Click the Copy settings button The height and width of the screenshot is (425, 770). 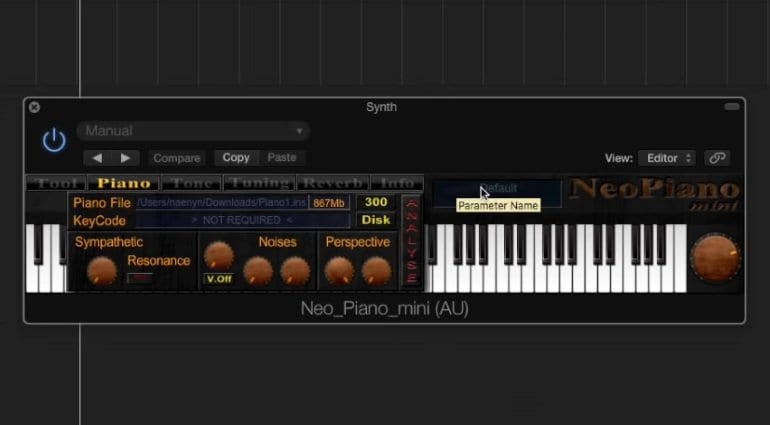pyautogui.click(x=236, y=158)
